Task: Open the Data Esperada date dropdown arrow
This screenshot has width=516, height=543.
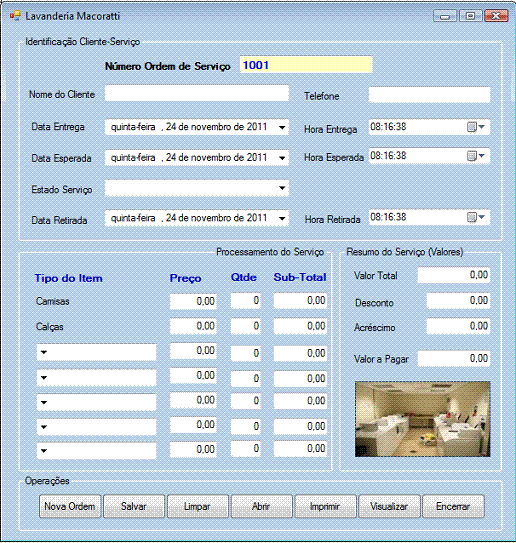Action: click(x=282, y=158)
